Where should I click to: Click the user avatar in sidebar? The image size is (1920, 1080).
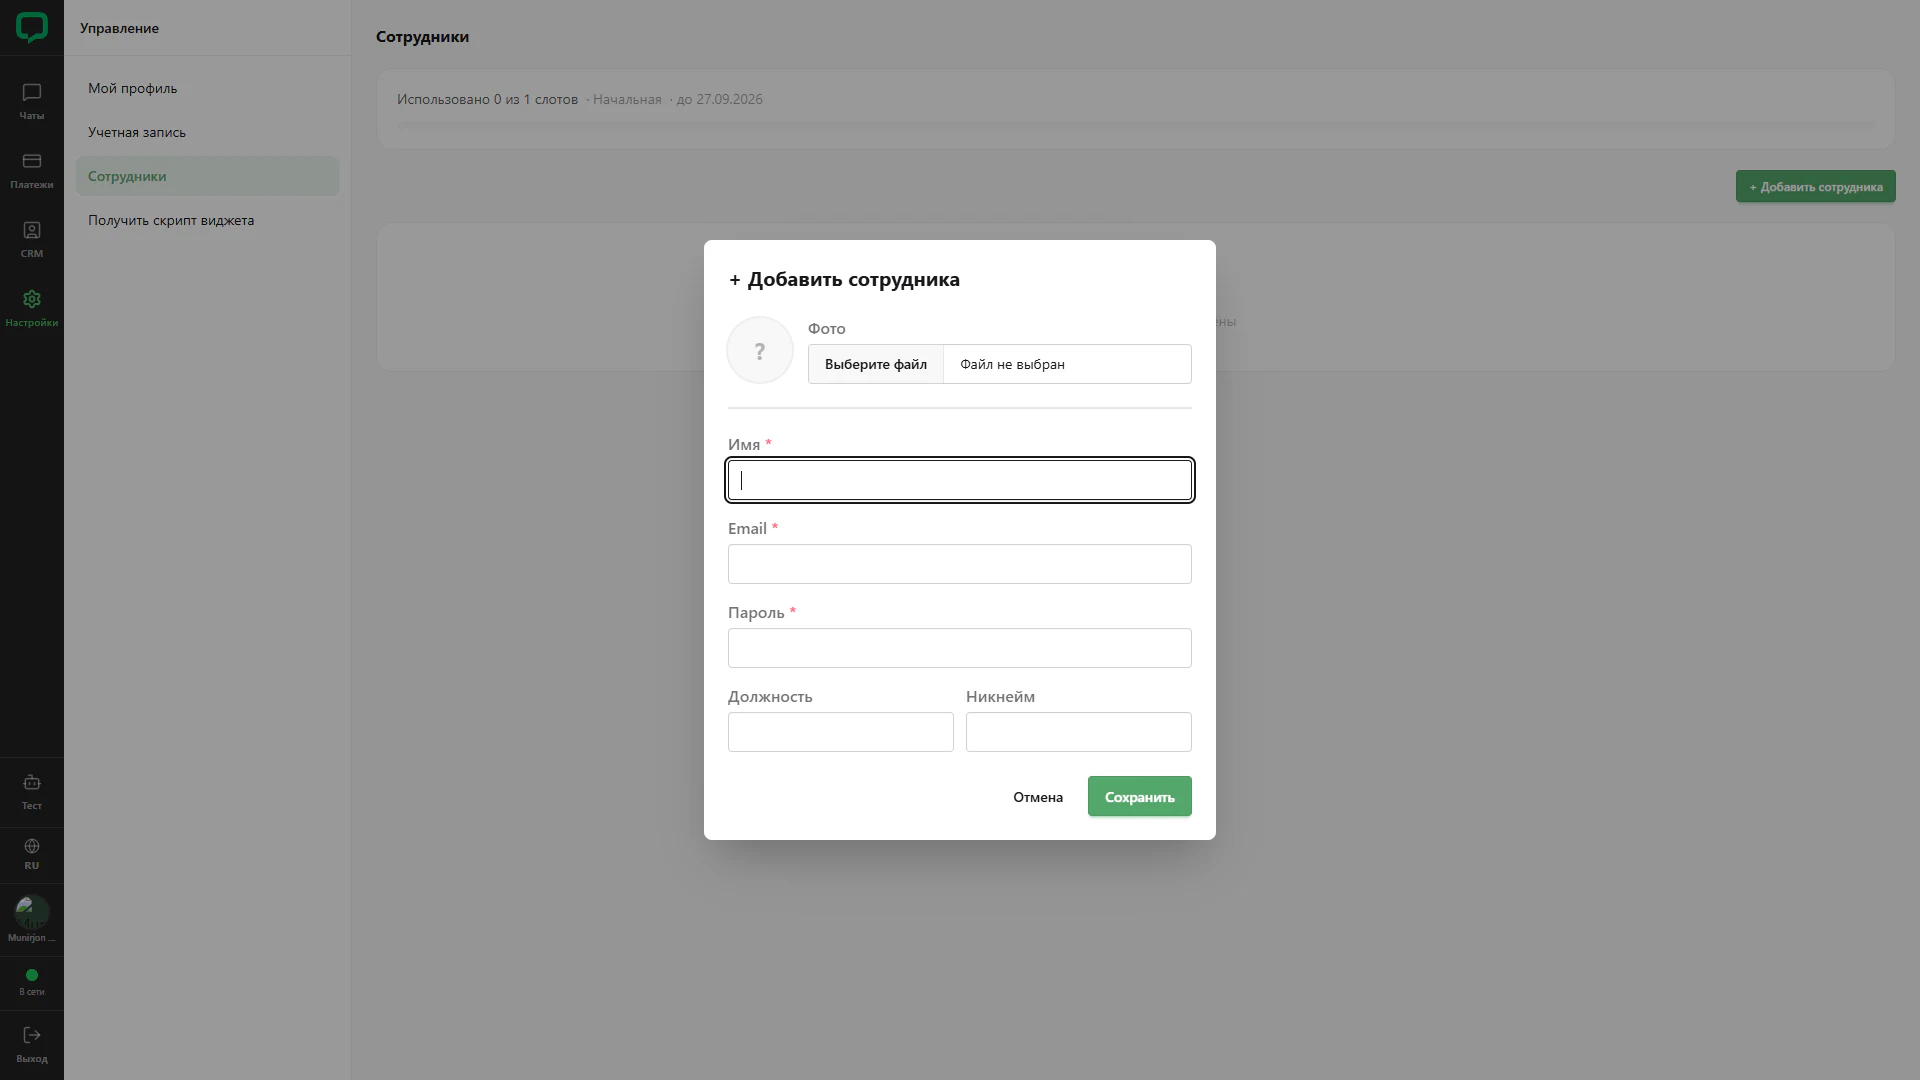pos(32,912)
